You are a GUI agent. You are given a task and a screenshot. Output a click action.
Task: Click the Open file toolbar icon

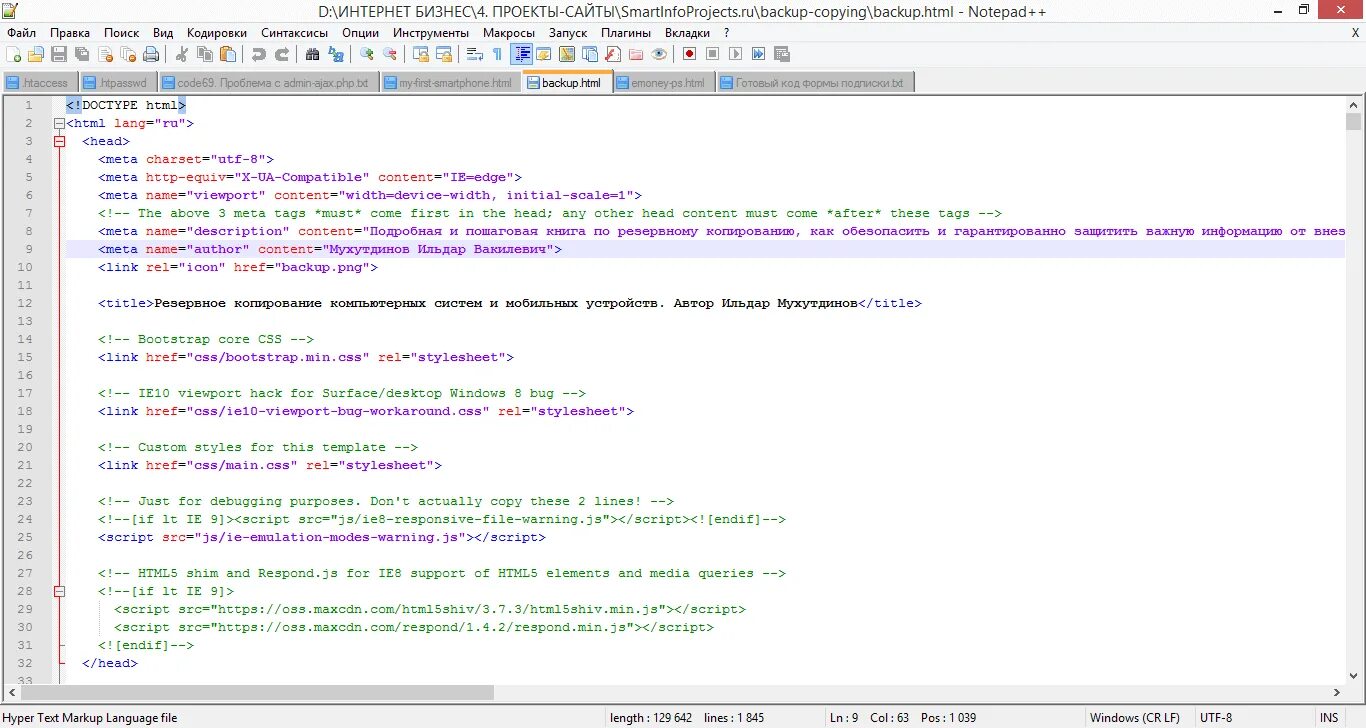click(36, 54)
